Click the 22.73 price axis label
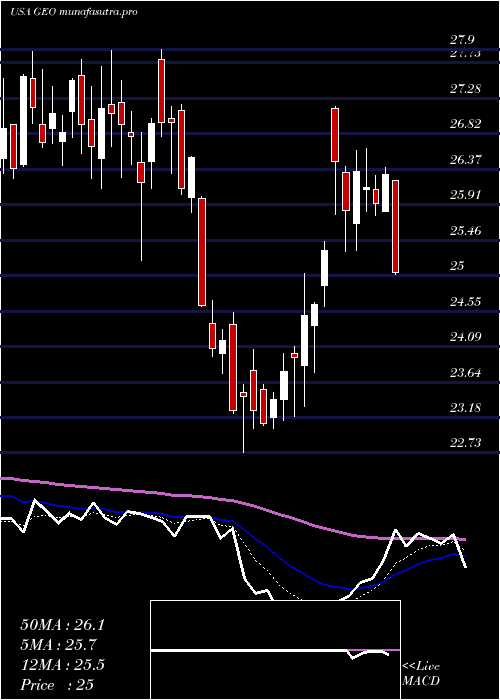Viewport: 500px width, 700px height. point(465,442)
